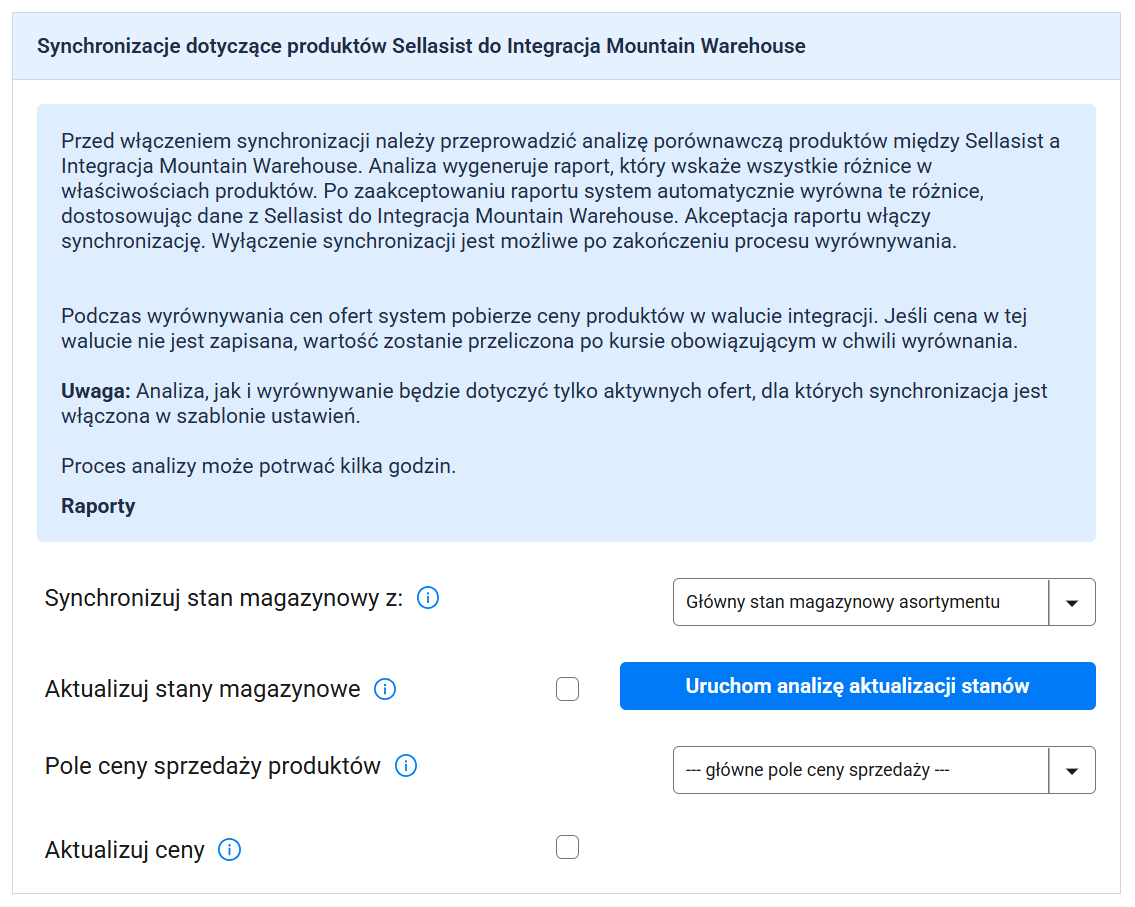Open the 'Raporty' link

tap(98, 506)
